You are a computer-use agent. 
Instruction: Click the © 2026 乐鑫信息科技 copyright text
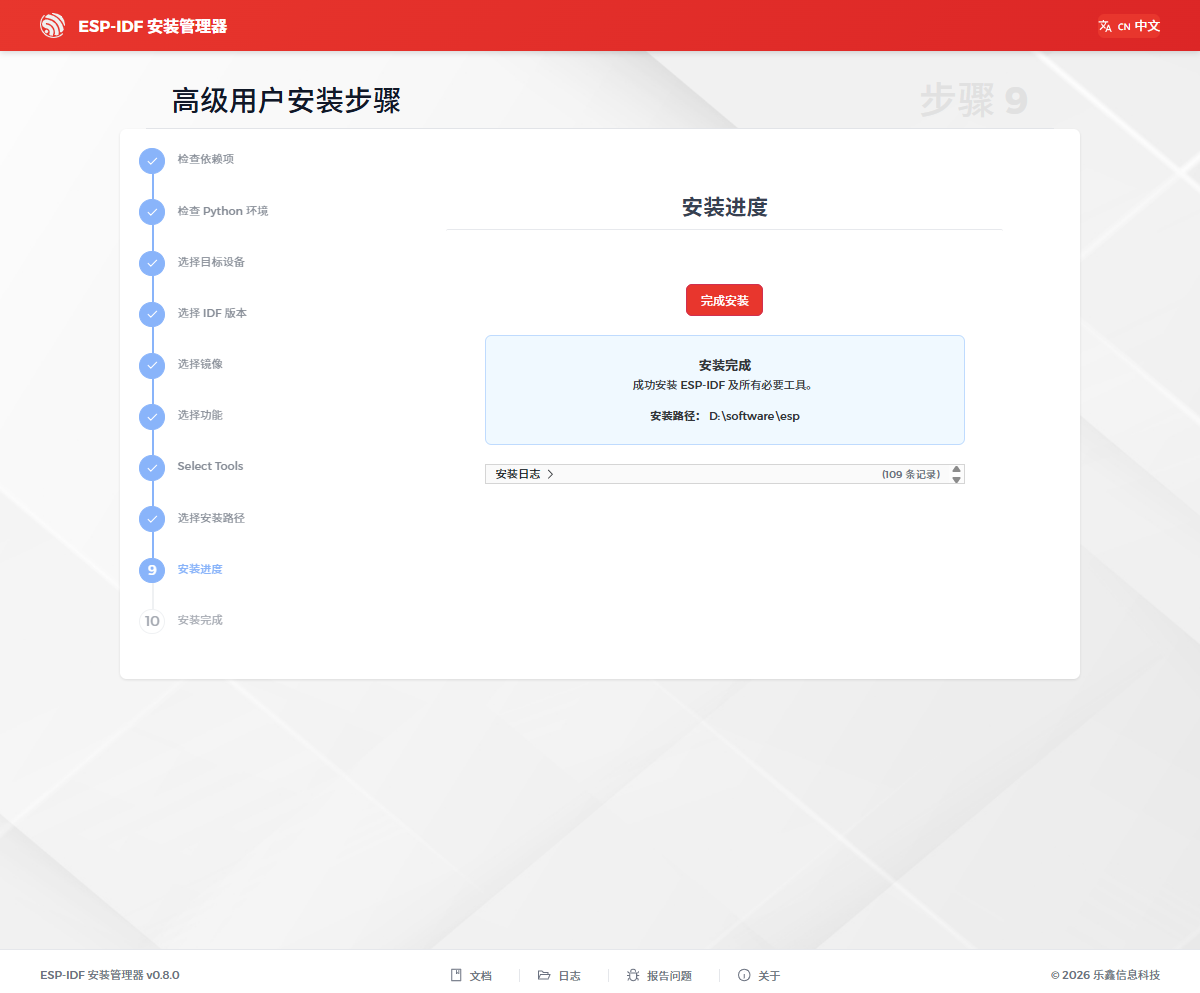pyautogui.click(x=1105, y=975)
